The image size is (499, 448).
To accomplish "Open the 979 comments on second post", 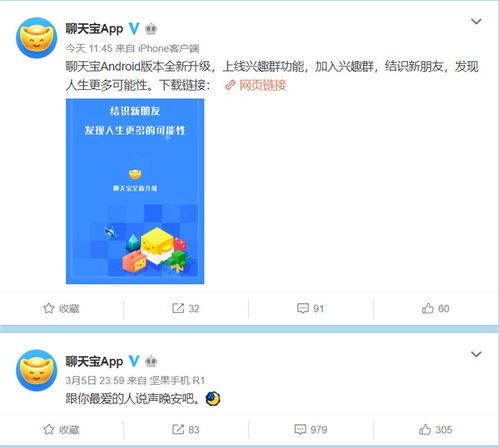I will point(311,429).
